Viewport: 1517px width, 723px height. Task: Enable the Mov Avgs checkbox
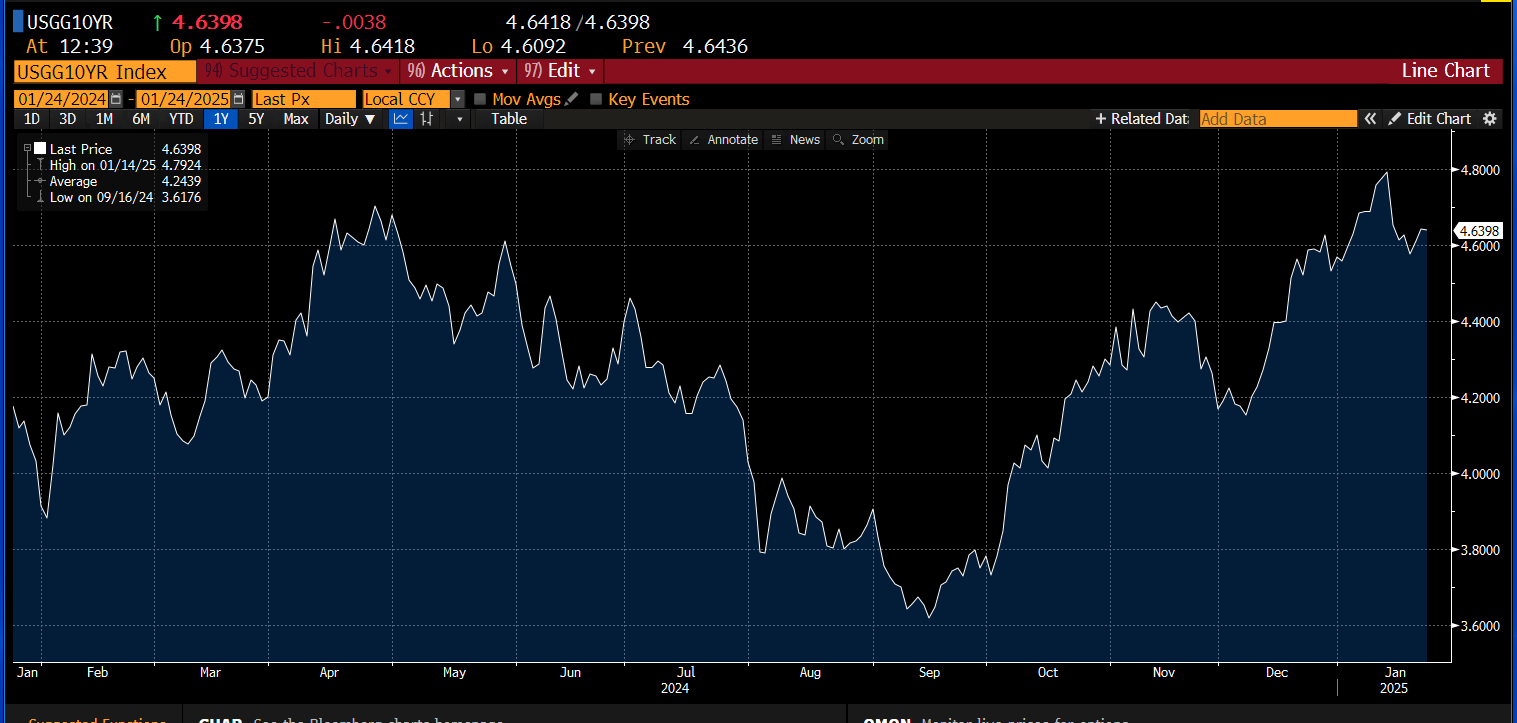(x=480, y=99)
